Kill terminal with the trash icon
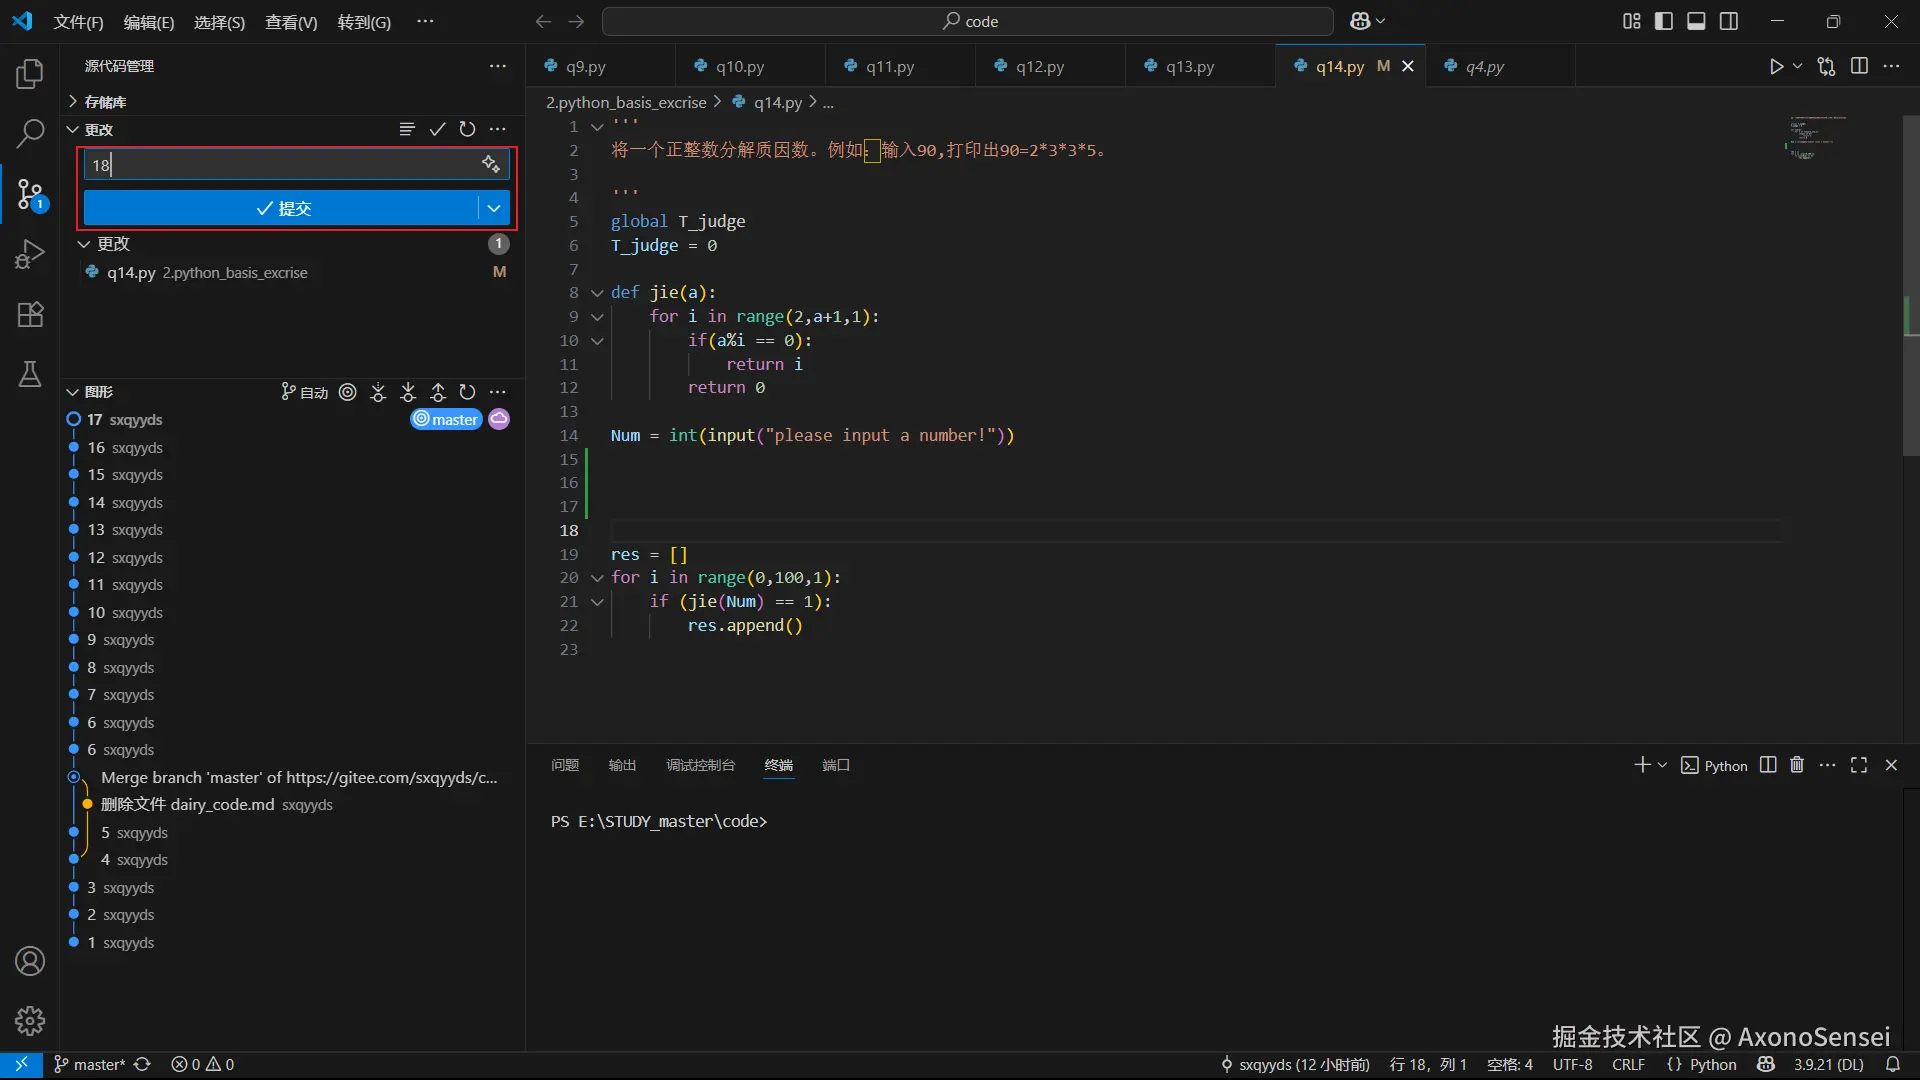 [x=1797, y=765]
